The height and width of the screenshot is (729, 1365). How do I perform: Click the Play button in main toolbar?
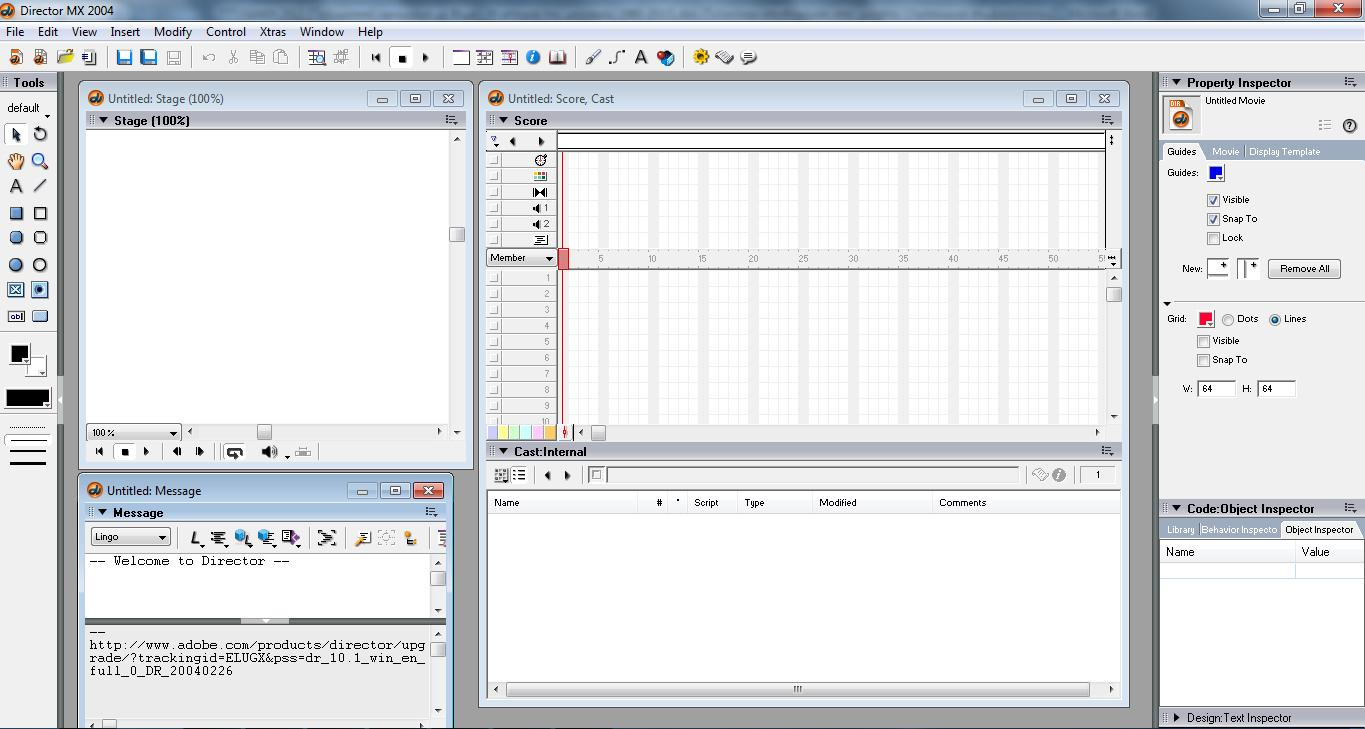click(425, 57)
